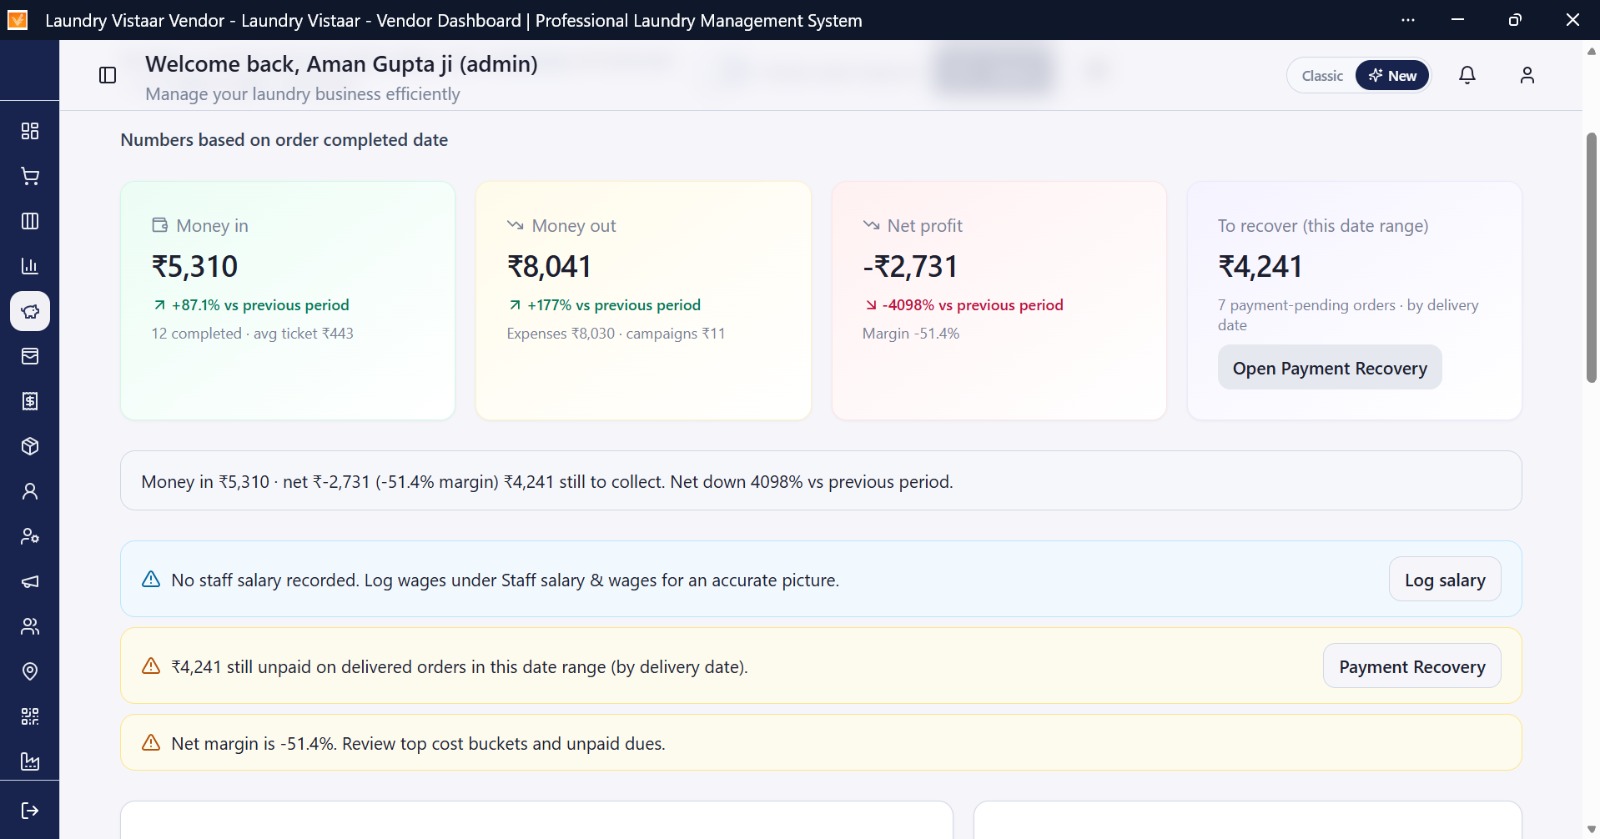The height and width of the screenshot is (839, 1600).
Task: Click 'Numbers based on order completed date' text
Action: pyautogui.click(x=284, y=140)
